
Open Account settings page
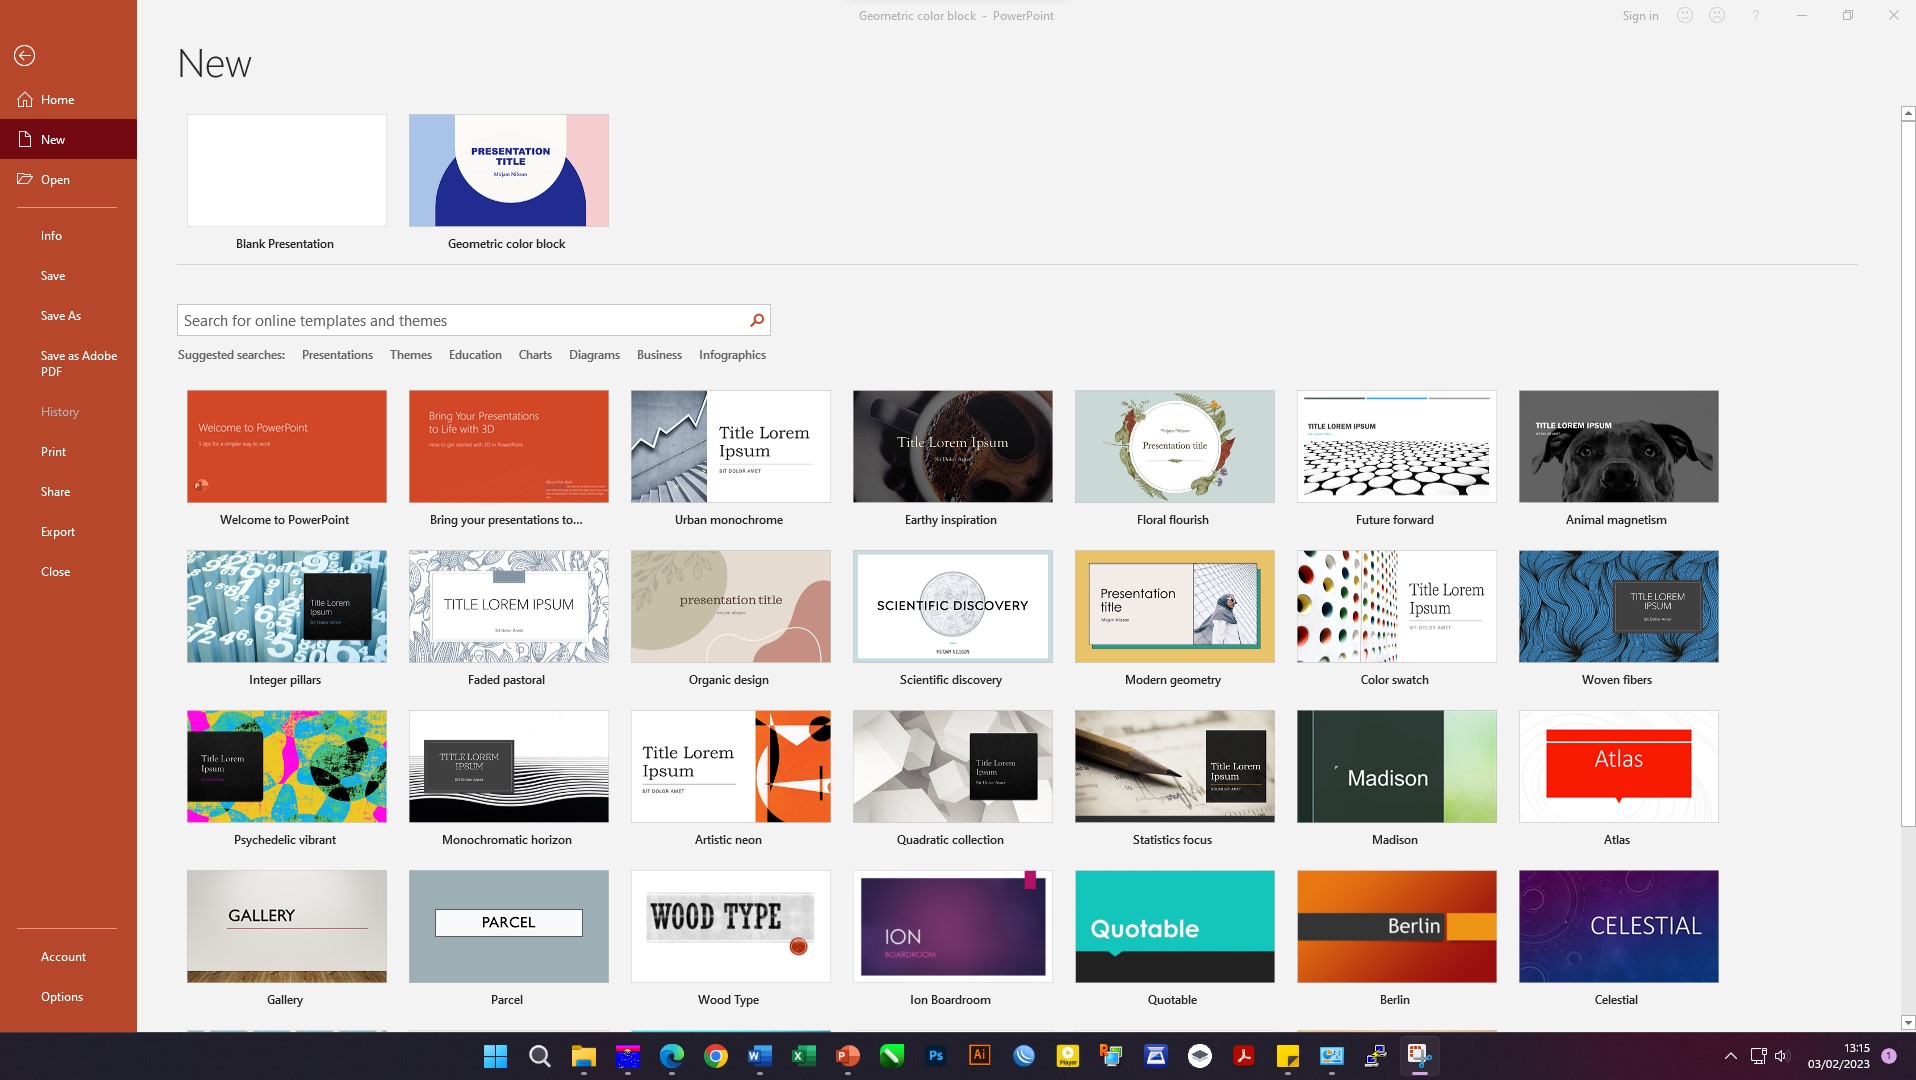point(63,957)
